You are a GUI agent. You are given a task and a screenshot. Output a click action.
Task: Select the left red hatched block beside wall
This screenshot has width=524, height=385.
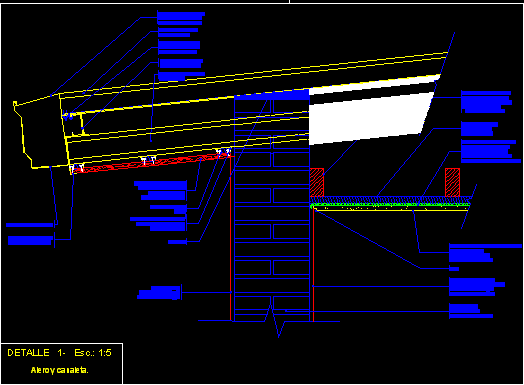317,182
